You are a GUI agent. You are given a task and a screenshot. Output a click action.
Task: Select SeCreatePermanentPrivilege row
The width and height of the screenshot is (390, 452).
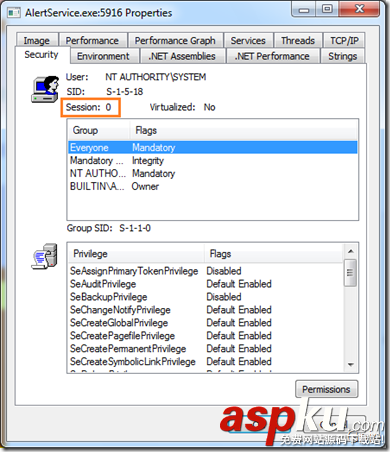pyautogui.click(x=205, y=349)
